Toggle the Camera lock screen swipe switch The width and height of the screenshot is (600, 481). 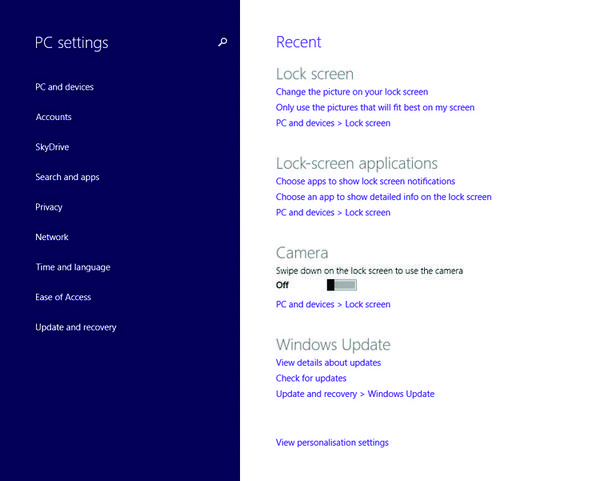[x=341, y=285]
